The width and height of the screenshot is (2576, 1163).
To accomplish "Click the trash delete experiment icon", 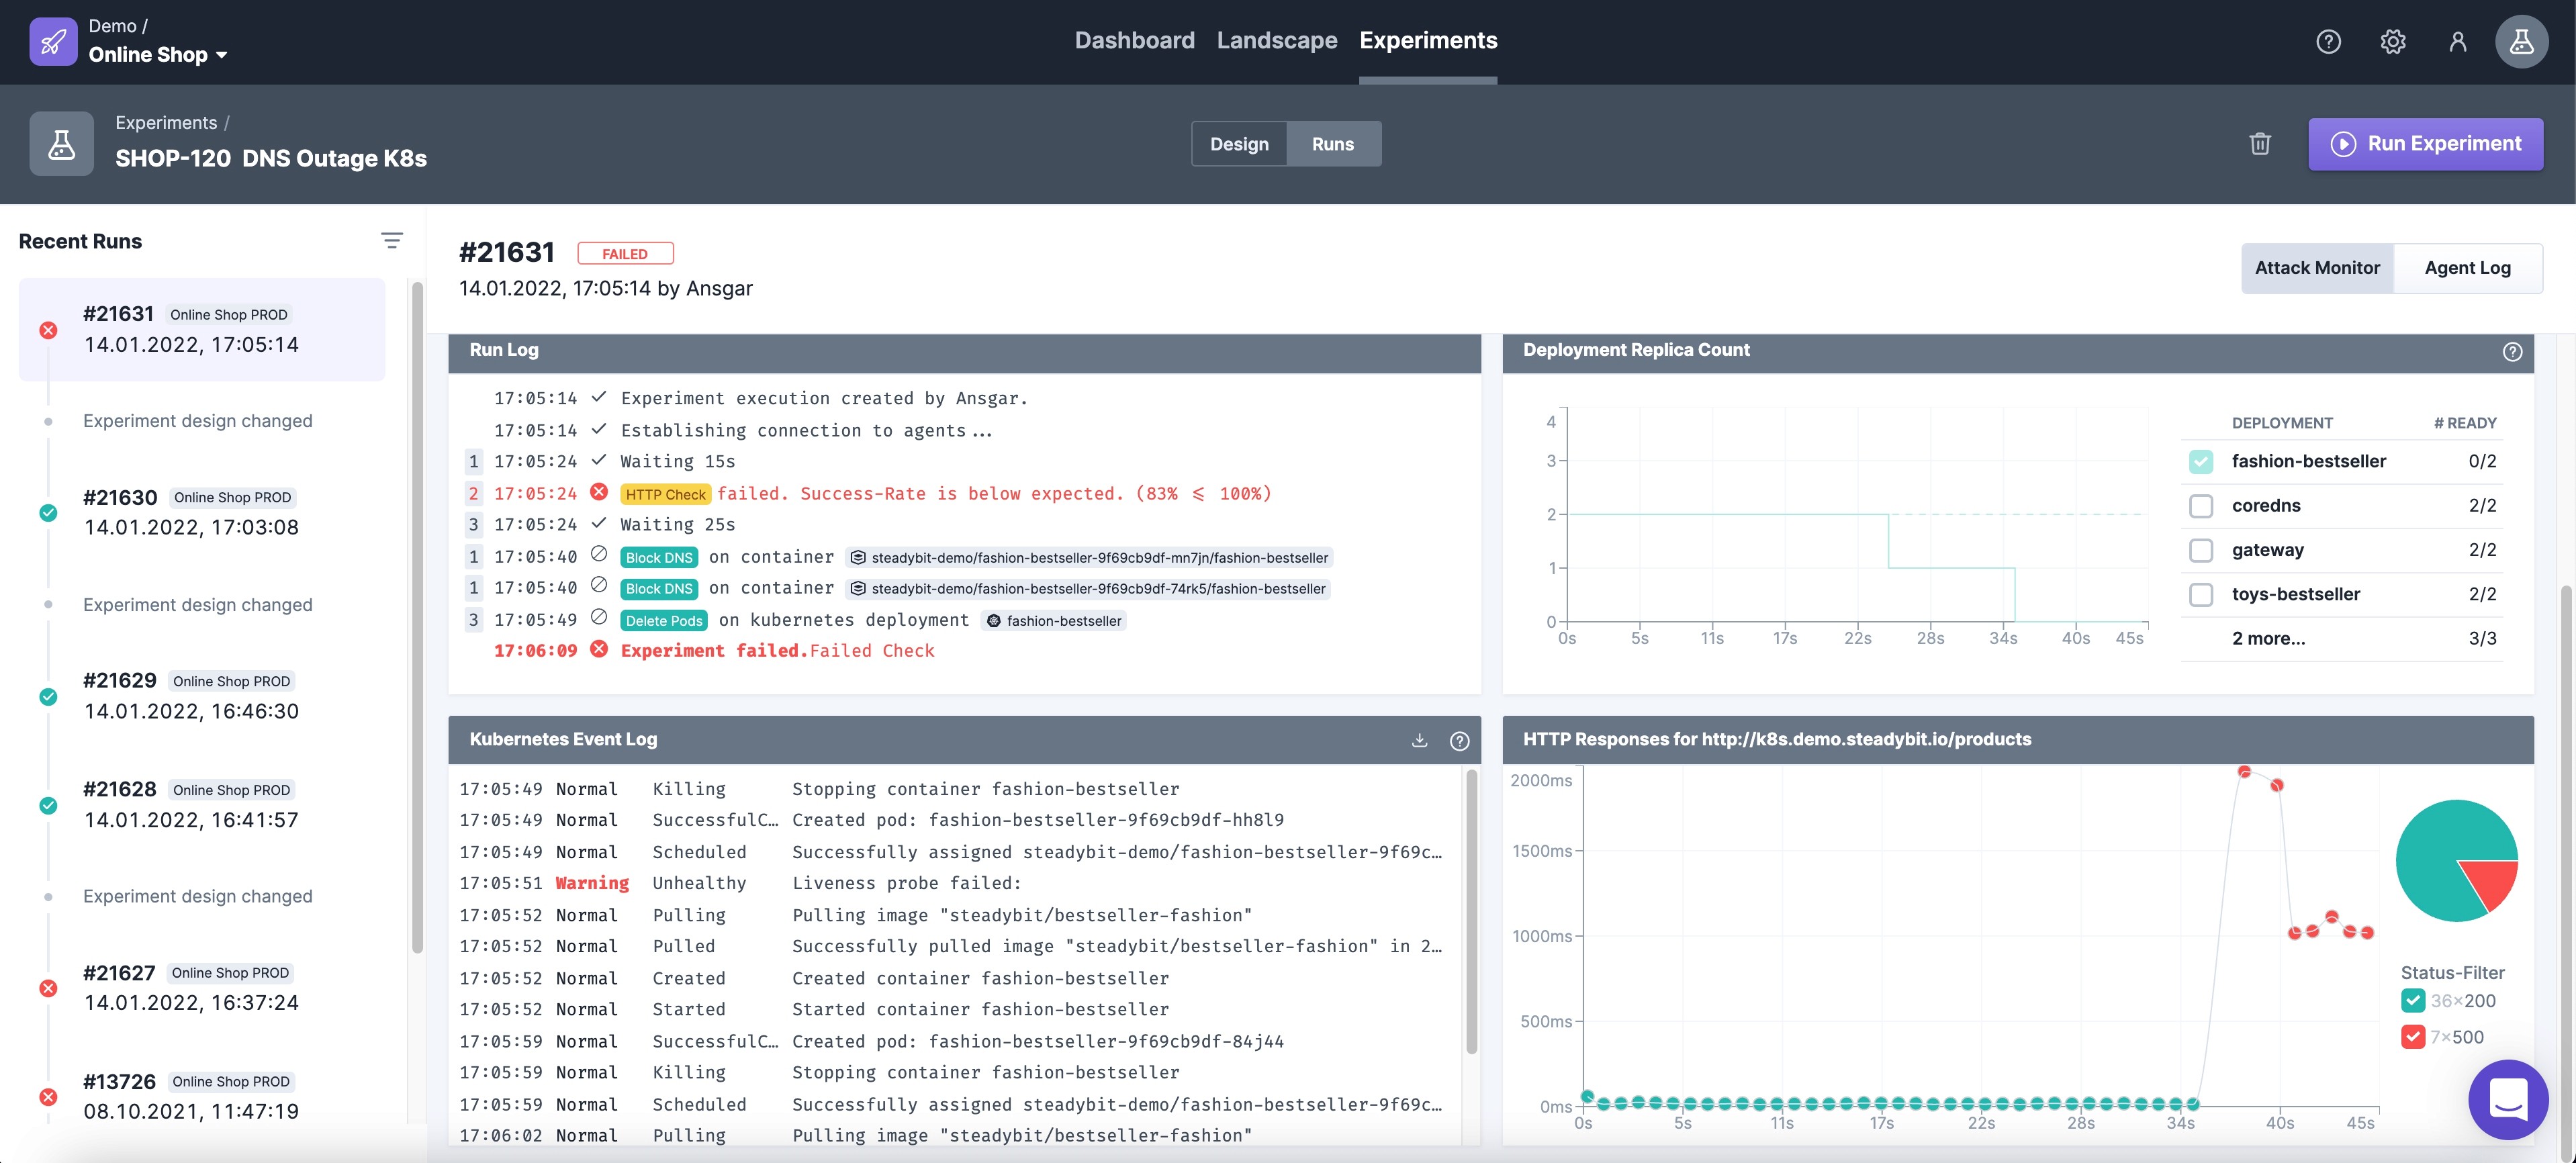I will pos(2259,144).
